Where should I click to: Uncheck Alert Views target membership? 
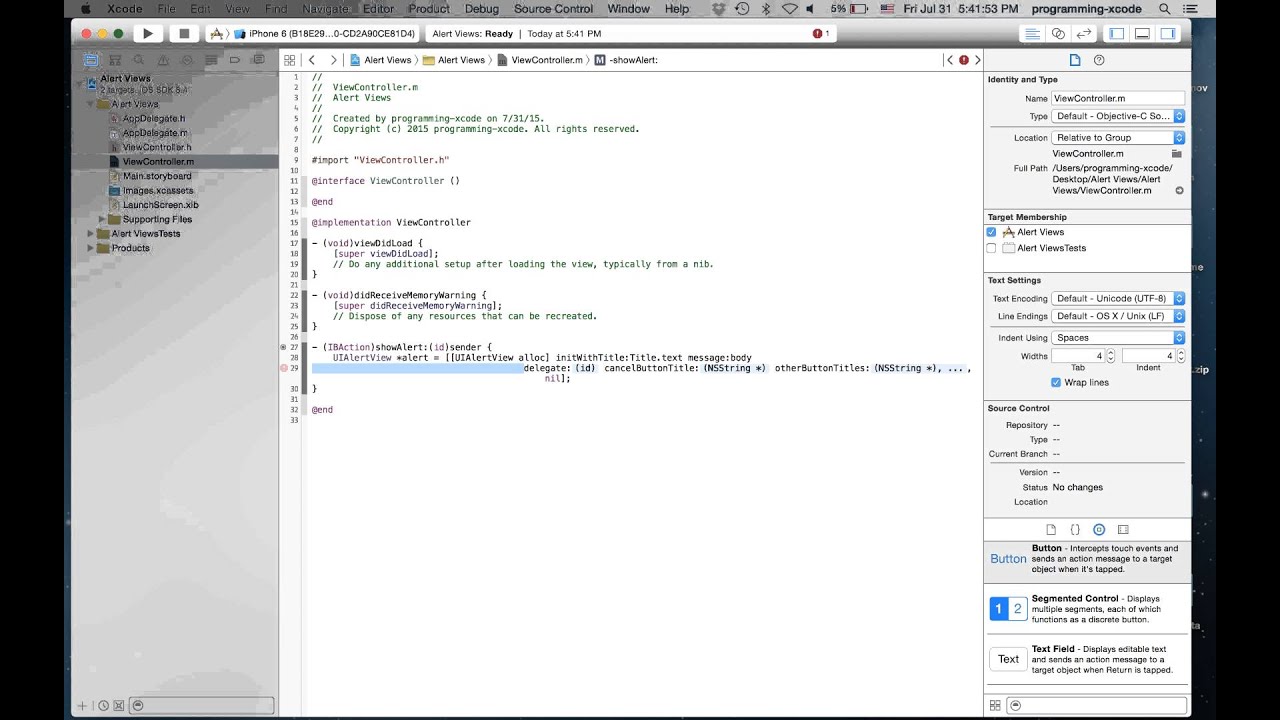[x=991, y=232]
